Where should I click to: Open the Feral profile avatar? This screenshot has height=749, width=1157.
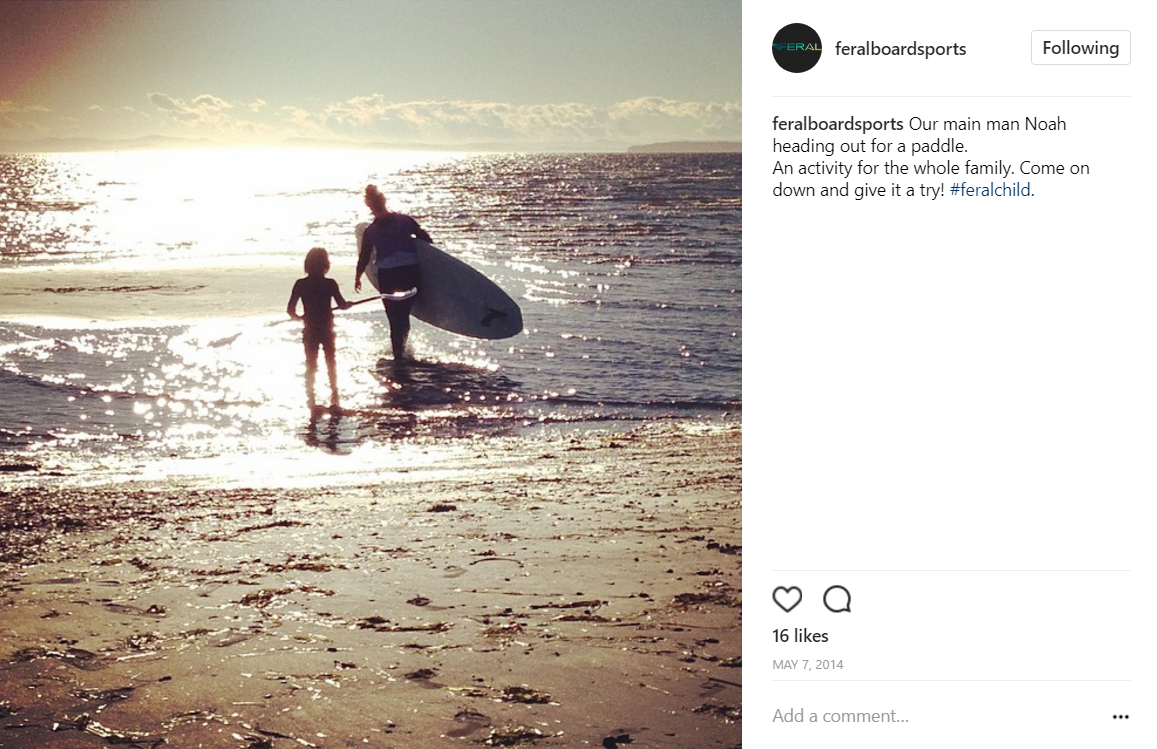(797, 48)
